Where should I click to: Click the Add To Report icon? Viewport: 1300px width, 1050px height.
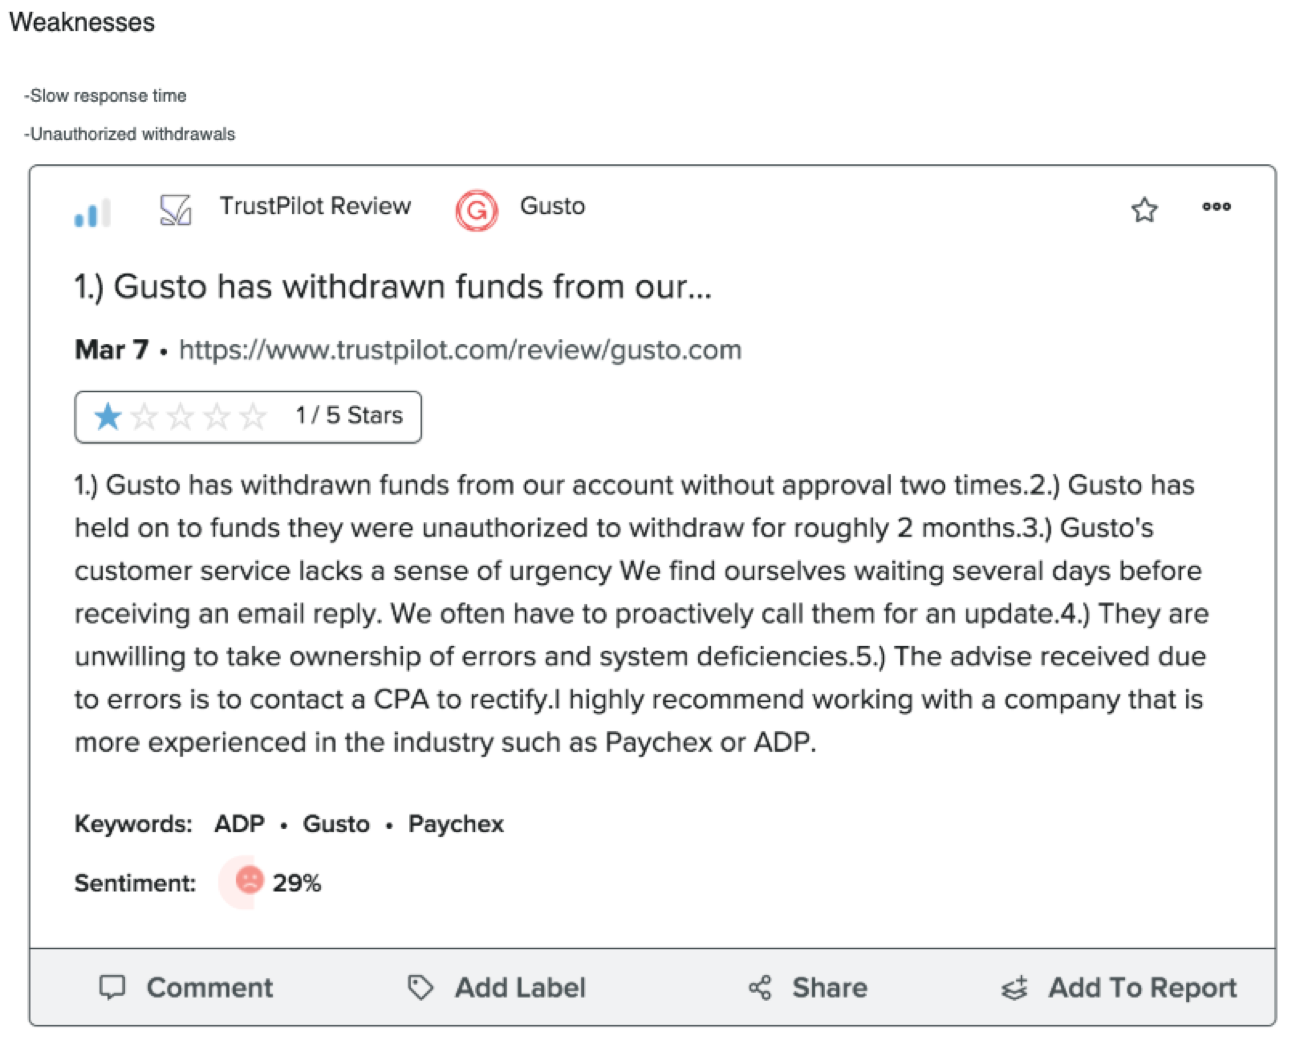point(1014,989)
